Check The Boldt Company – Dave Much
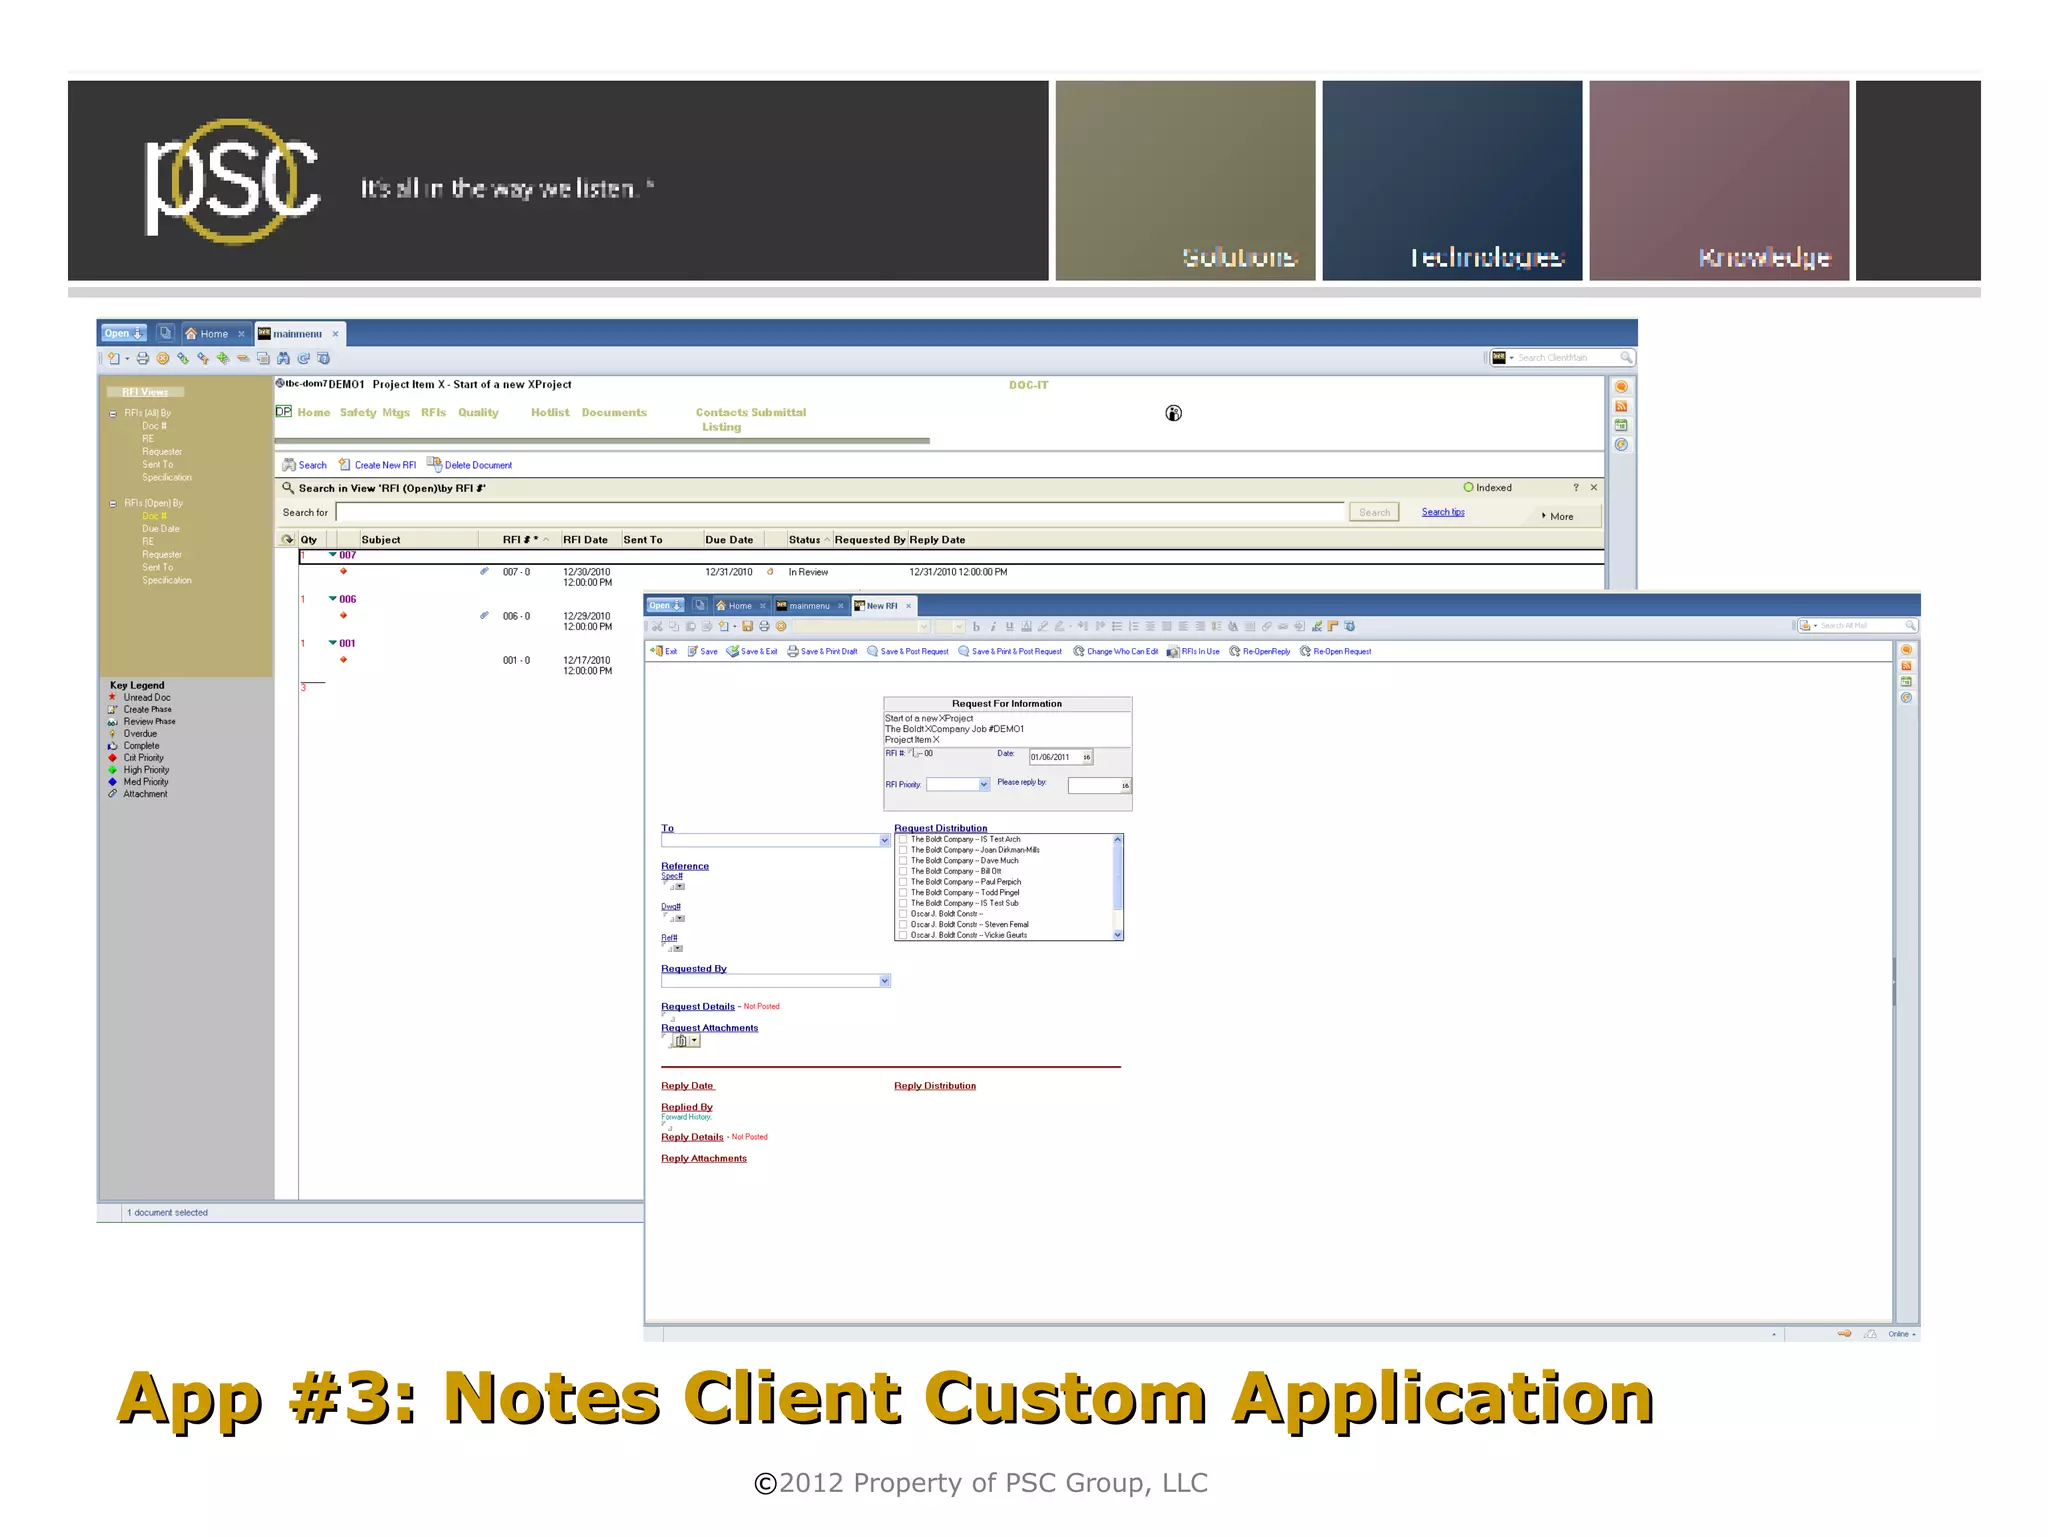2048x1537 pixels. (x=903, y=860)
